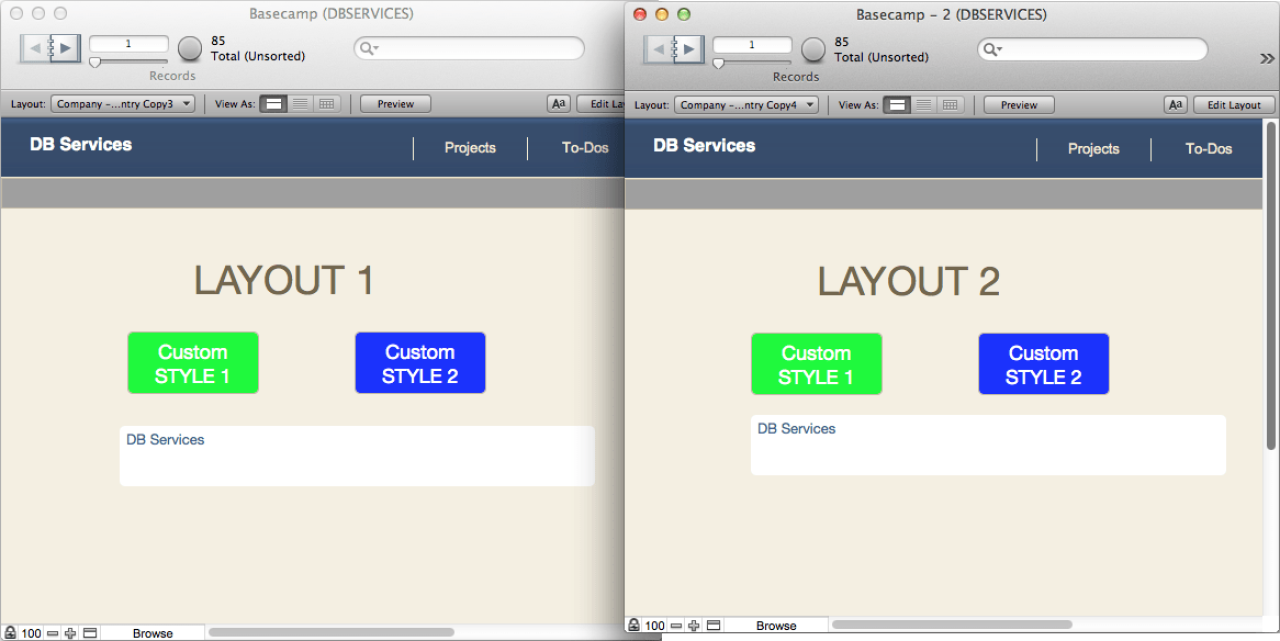Click horizontal scrollbar in Basecamp - 2 window
This screenshot has height=641, width=1280.
(952, 624)
